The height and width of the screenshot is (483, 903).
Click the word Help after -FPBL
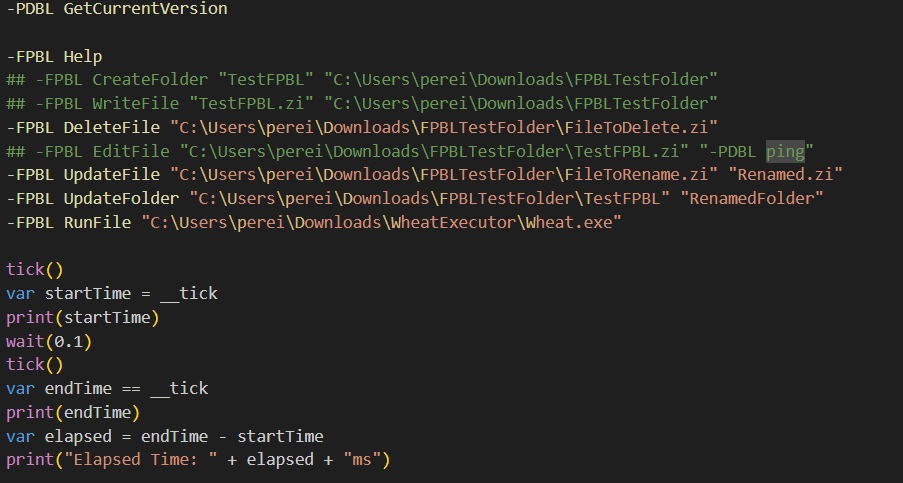pos(83,57)
